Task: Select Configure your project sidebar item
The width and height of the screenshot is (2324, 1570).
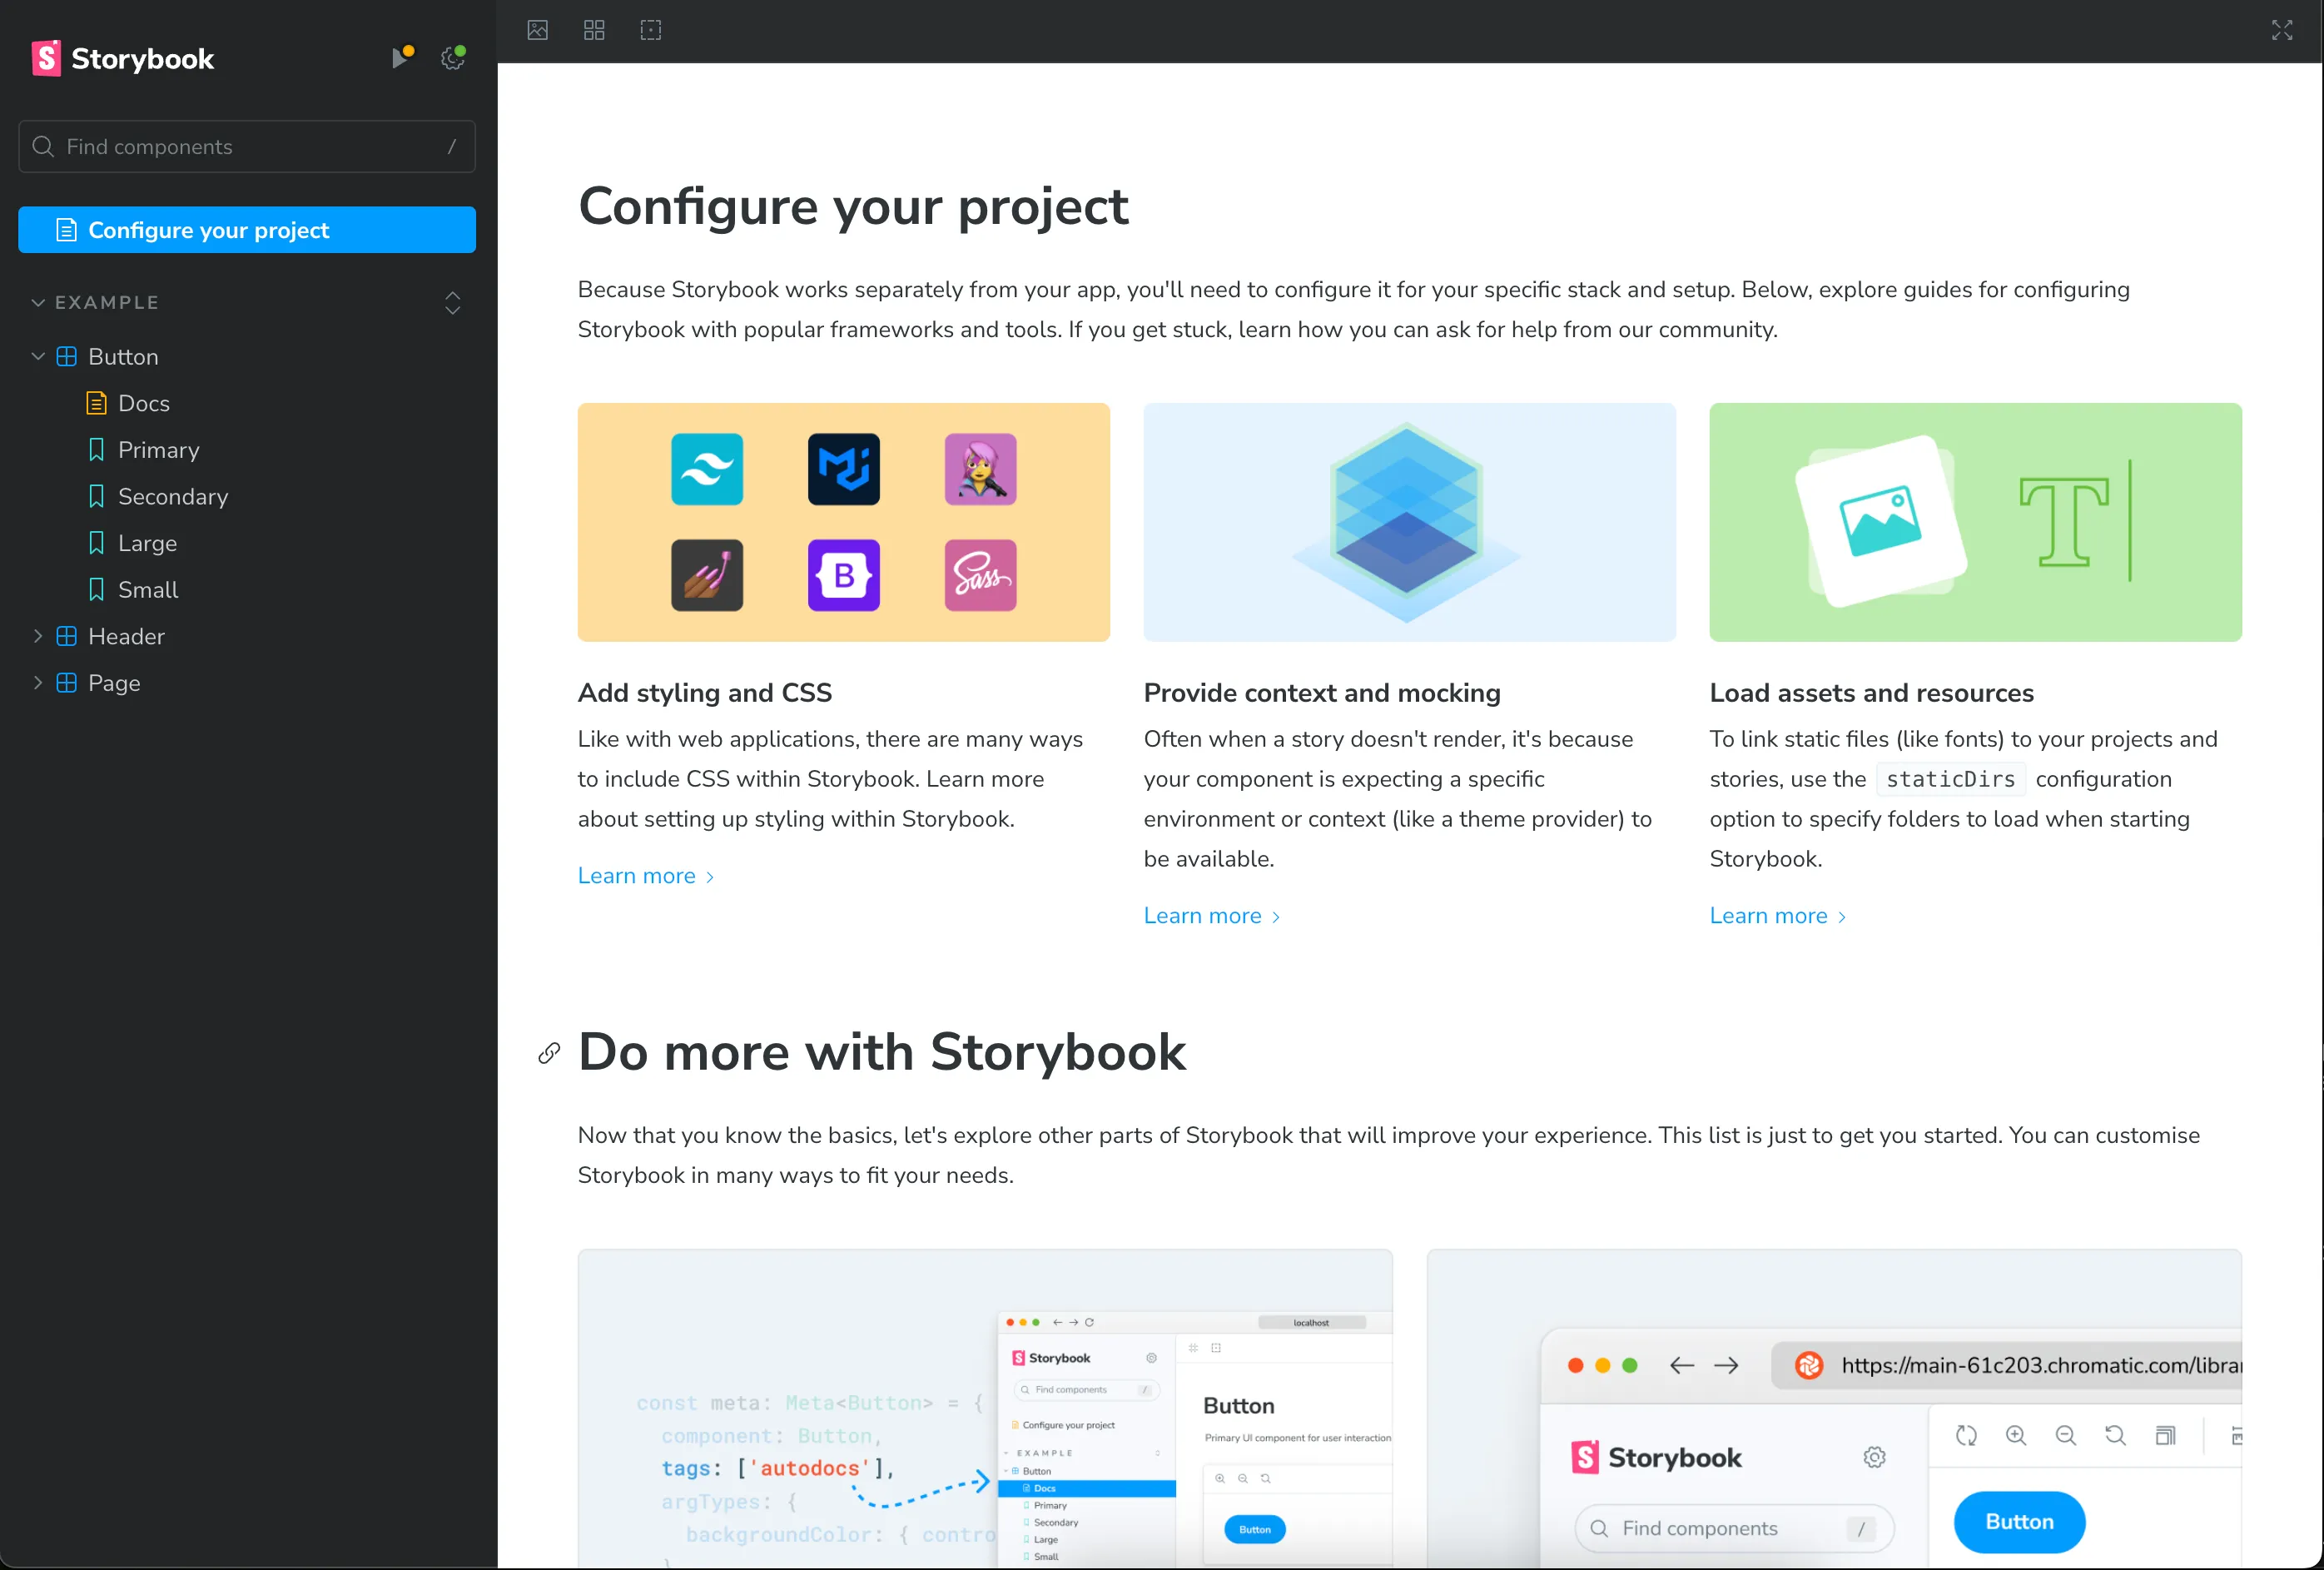Action: 246,230
